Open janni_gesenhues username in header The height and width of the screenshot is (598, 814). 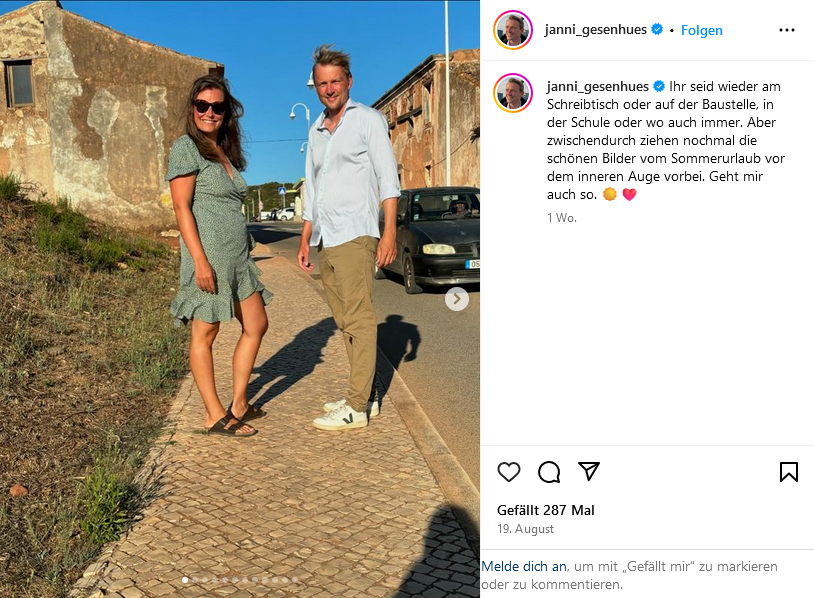coord(595,30)
